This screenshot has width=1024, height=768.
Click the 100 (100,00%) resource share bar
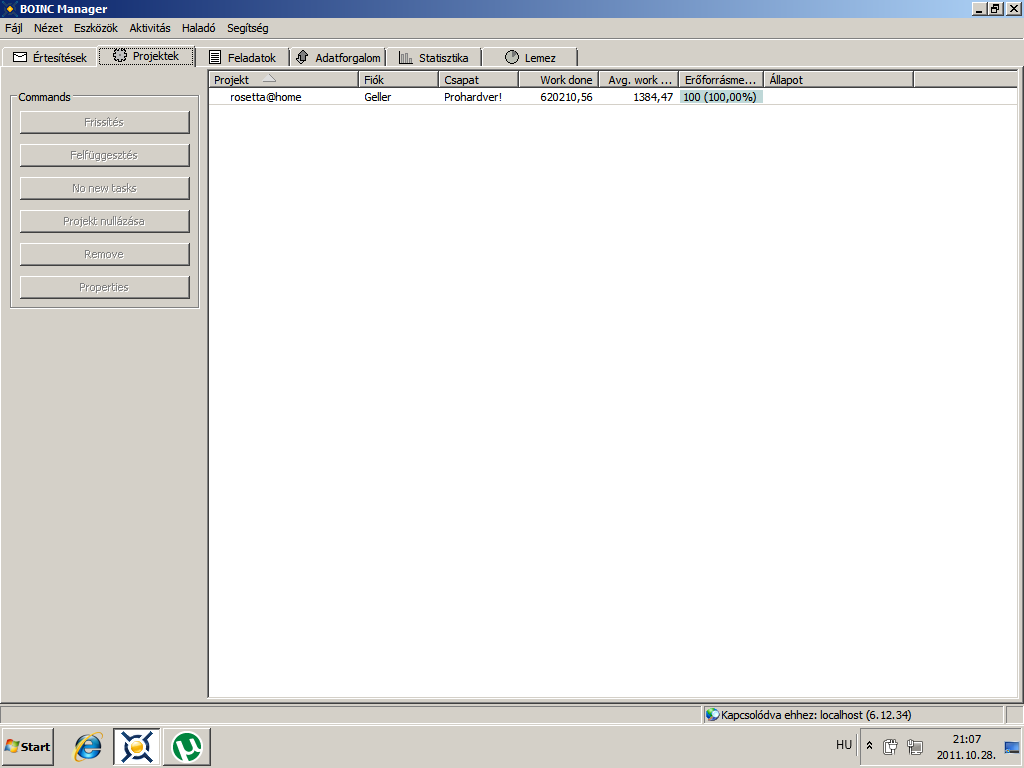point(721,97)
